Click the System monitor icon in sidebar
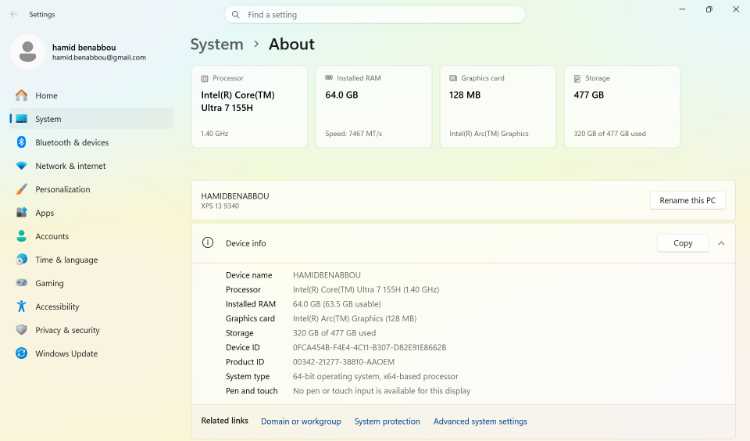This screenshot has height=441, width=750. tap(22, 119)
